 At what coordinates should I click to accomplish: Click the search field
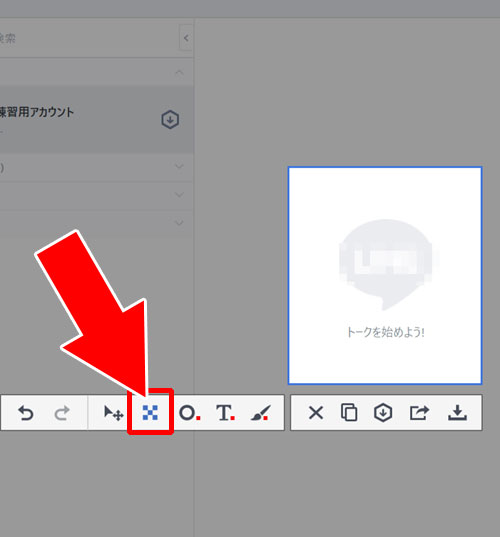click(x=88, y=38)
